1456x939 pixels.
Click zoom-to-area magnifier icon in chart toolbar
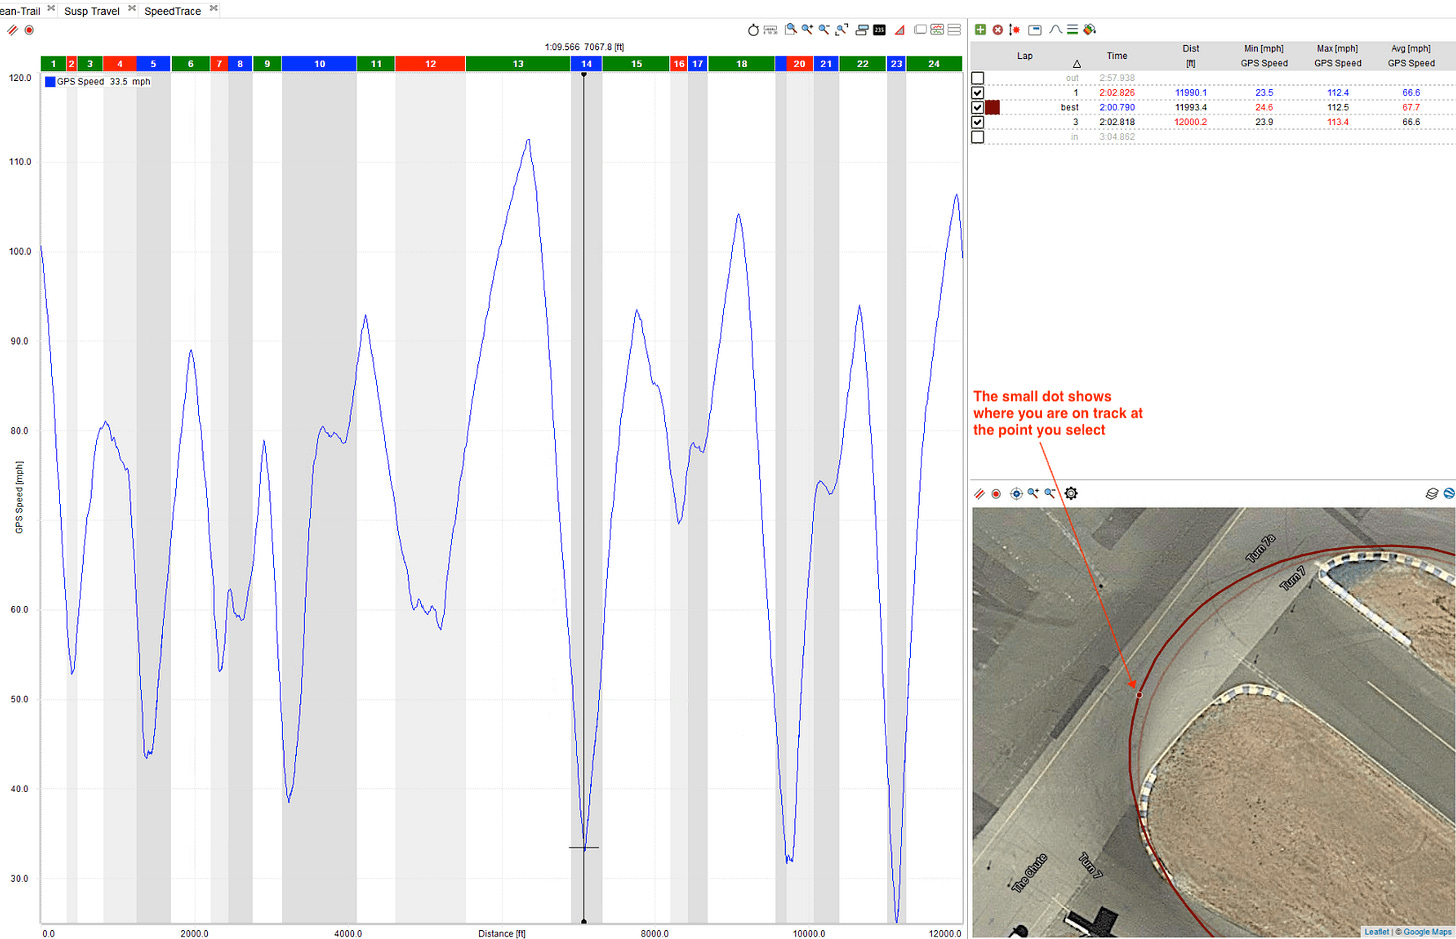[x=791, y=29]
